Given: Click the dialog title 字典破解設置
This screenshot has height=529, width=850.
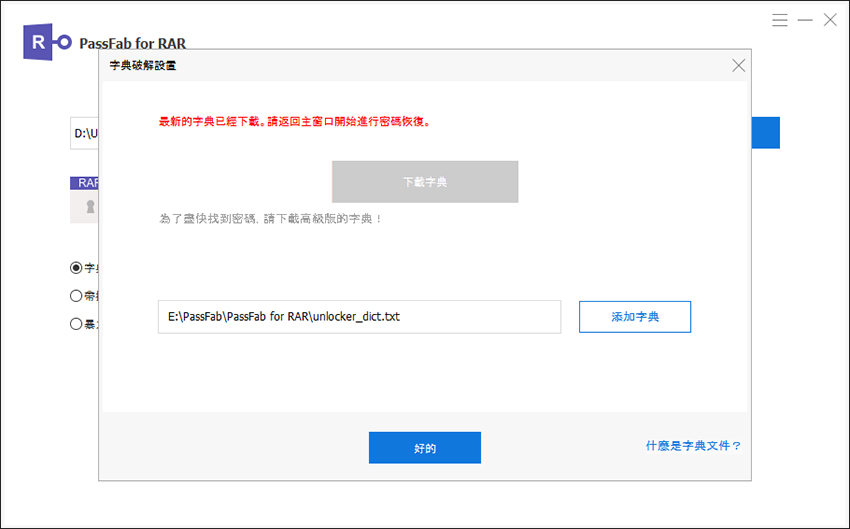Looking at the screenshot, I should [143, 66].
